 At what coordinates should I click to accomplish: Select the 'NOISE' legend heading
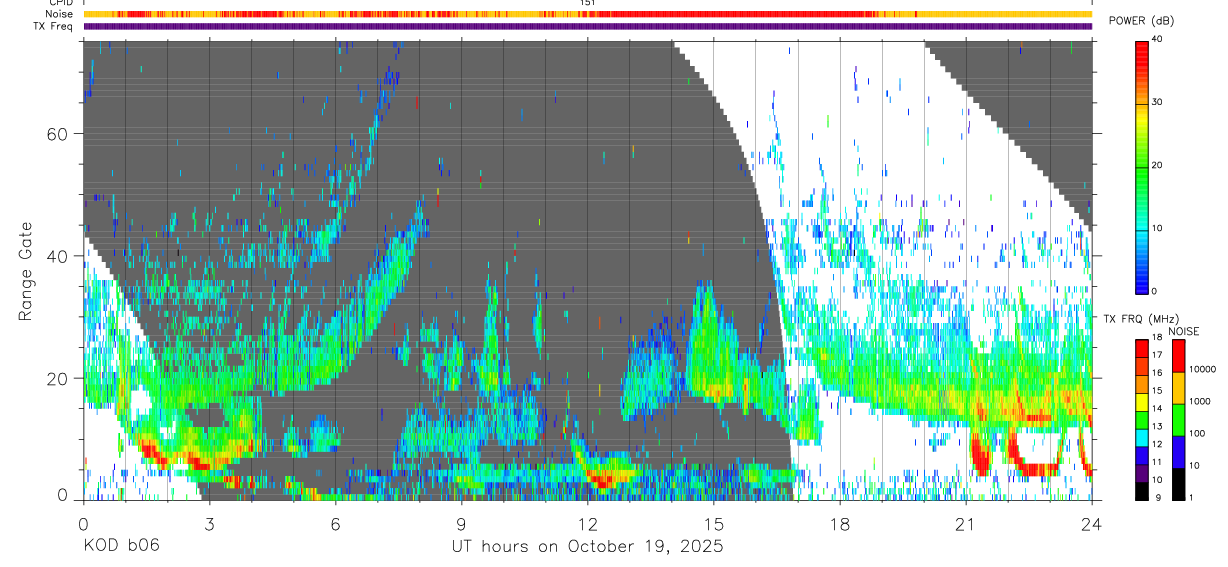1183,332
